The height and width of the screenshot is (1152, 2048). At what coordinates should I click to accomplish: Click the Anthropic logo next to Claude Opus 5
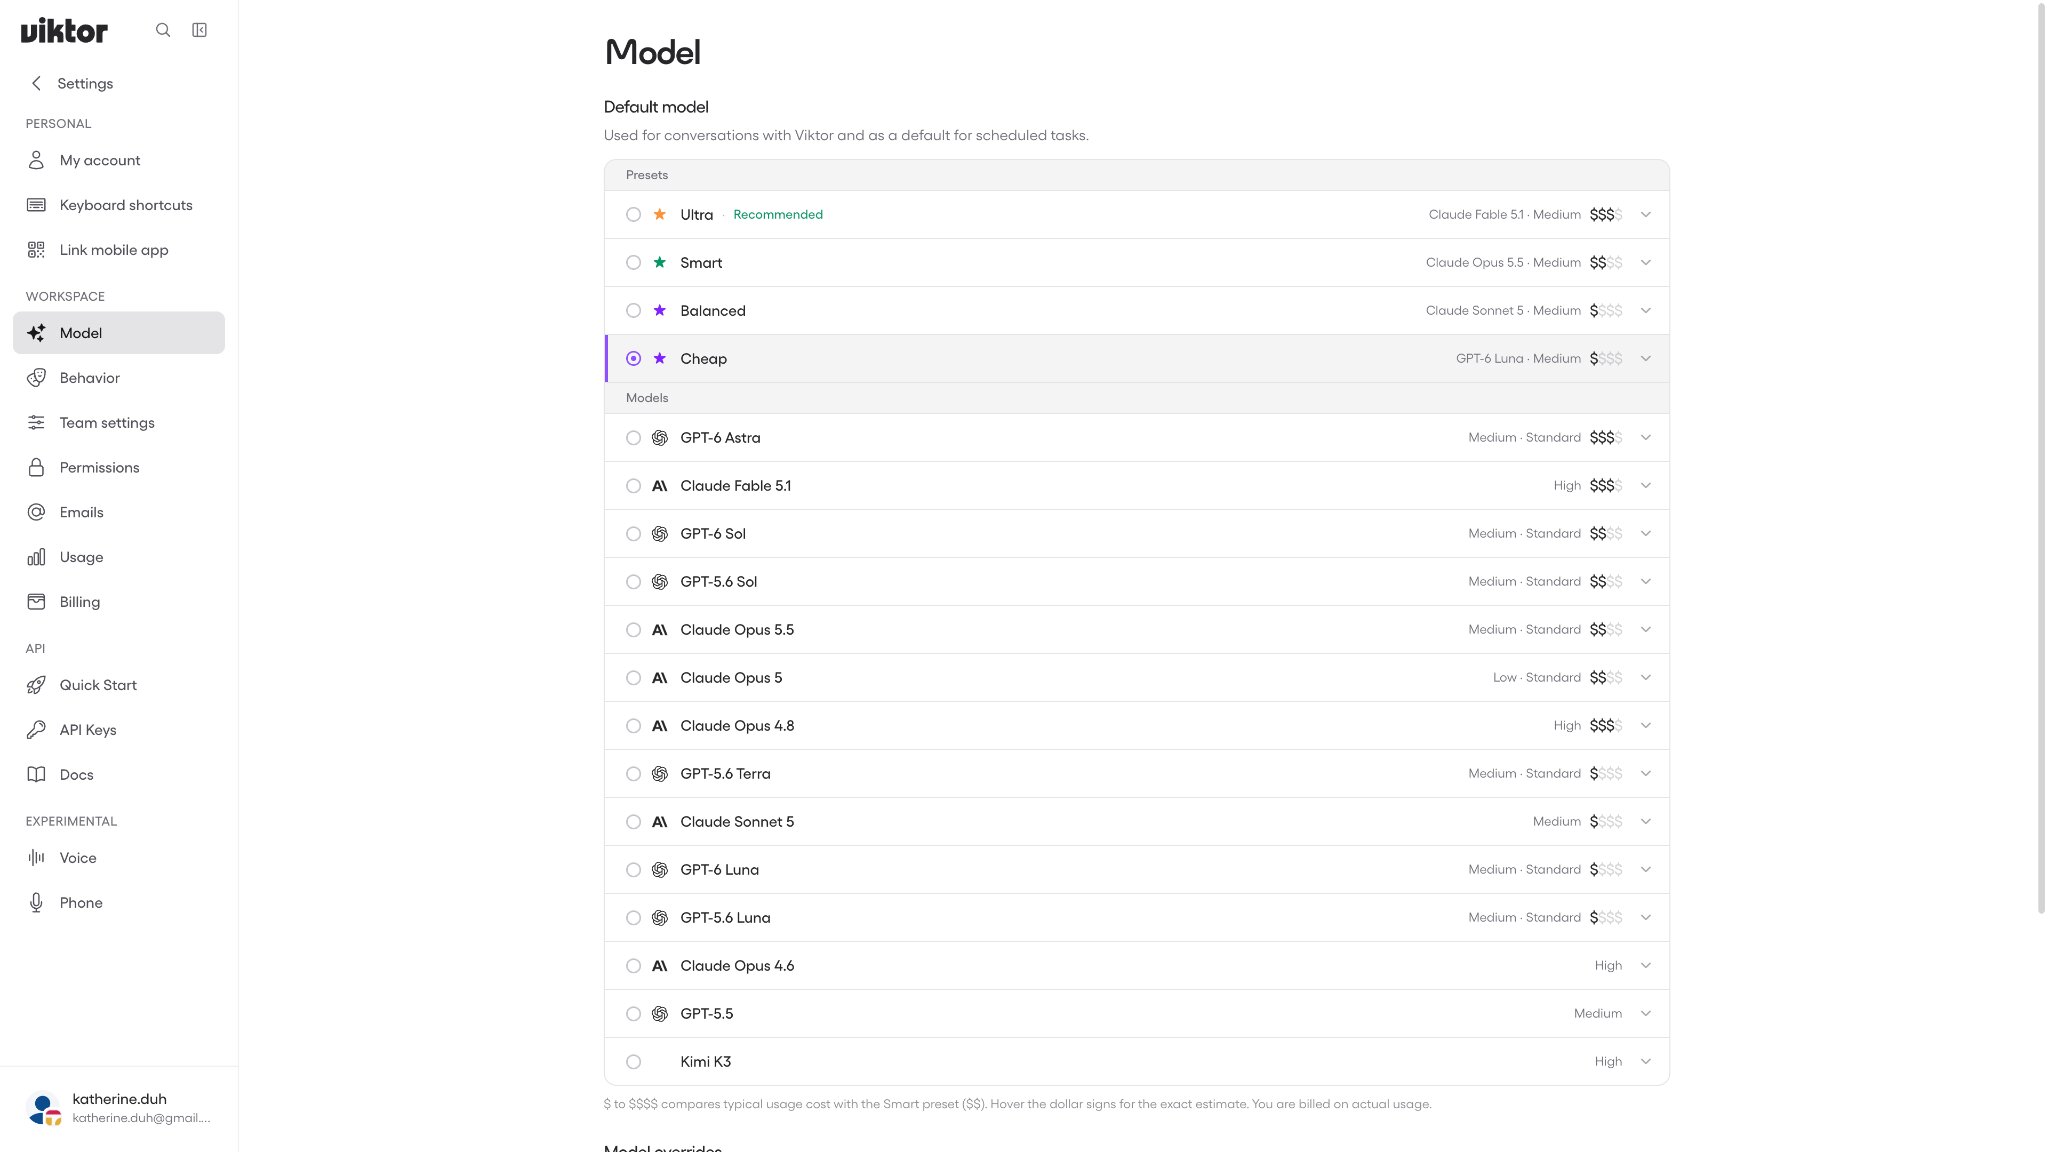pyautogui.click(x=660, y=678)
